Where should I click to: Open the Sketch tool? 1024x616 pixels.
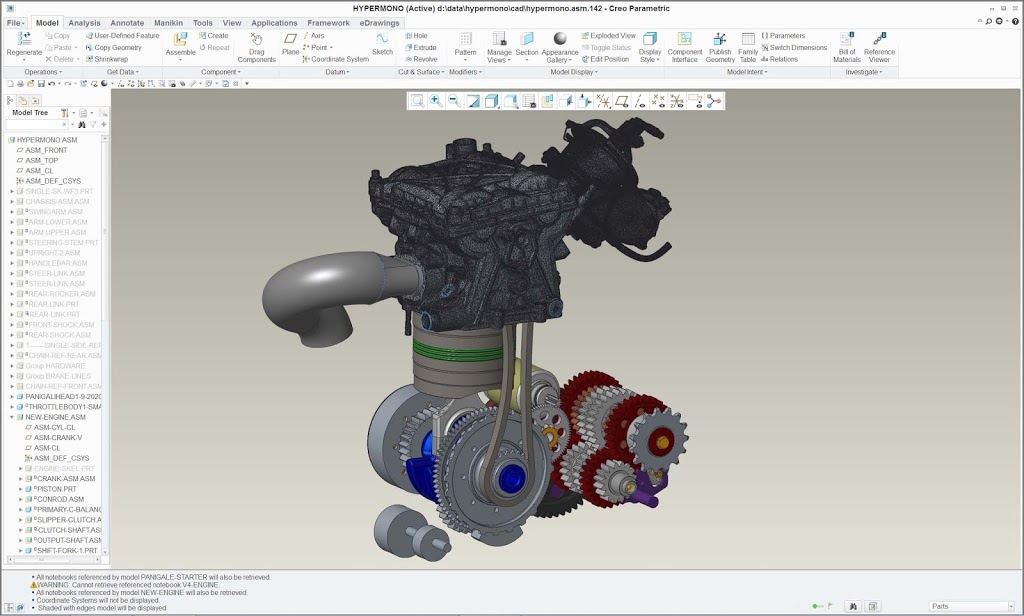click(382, 40)
